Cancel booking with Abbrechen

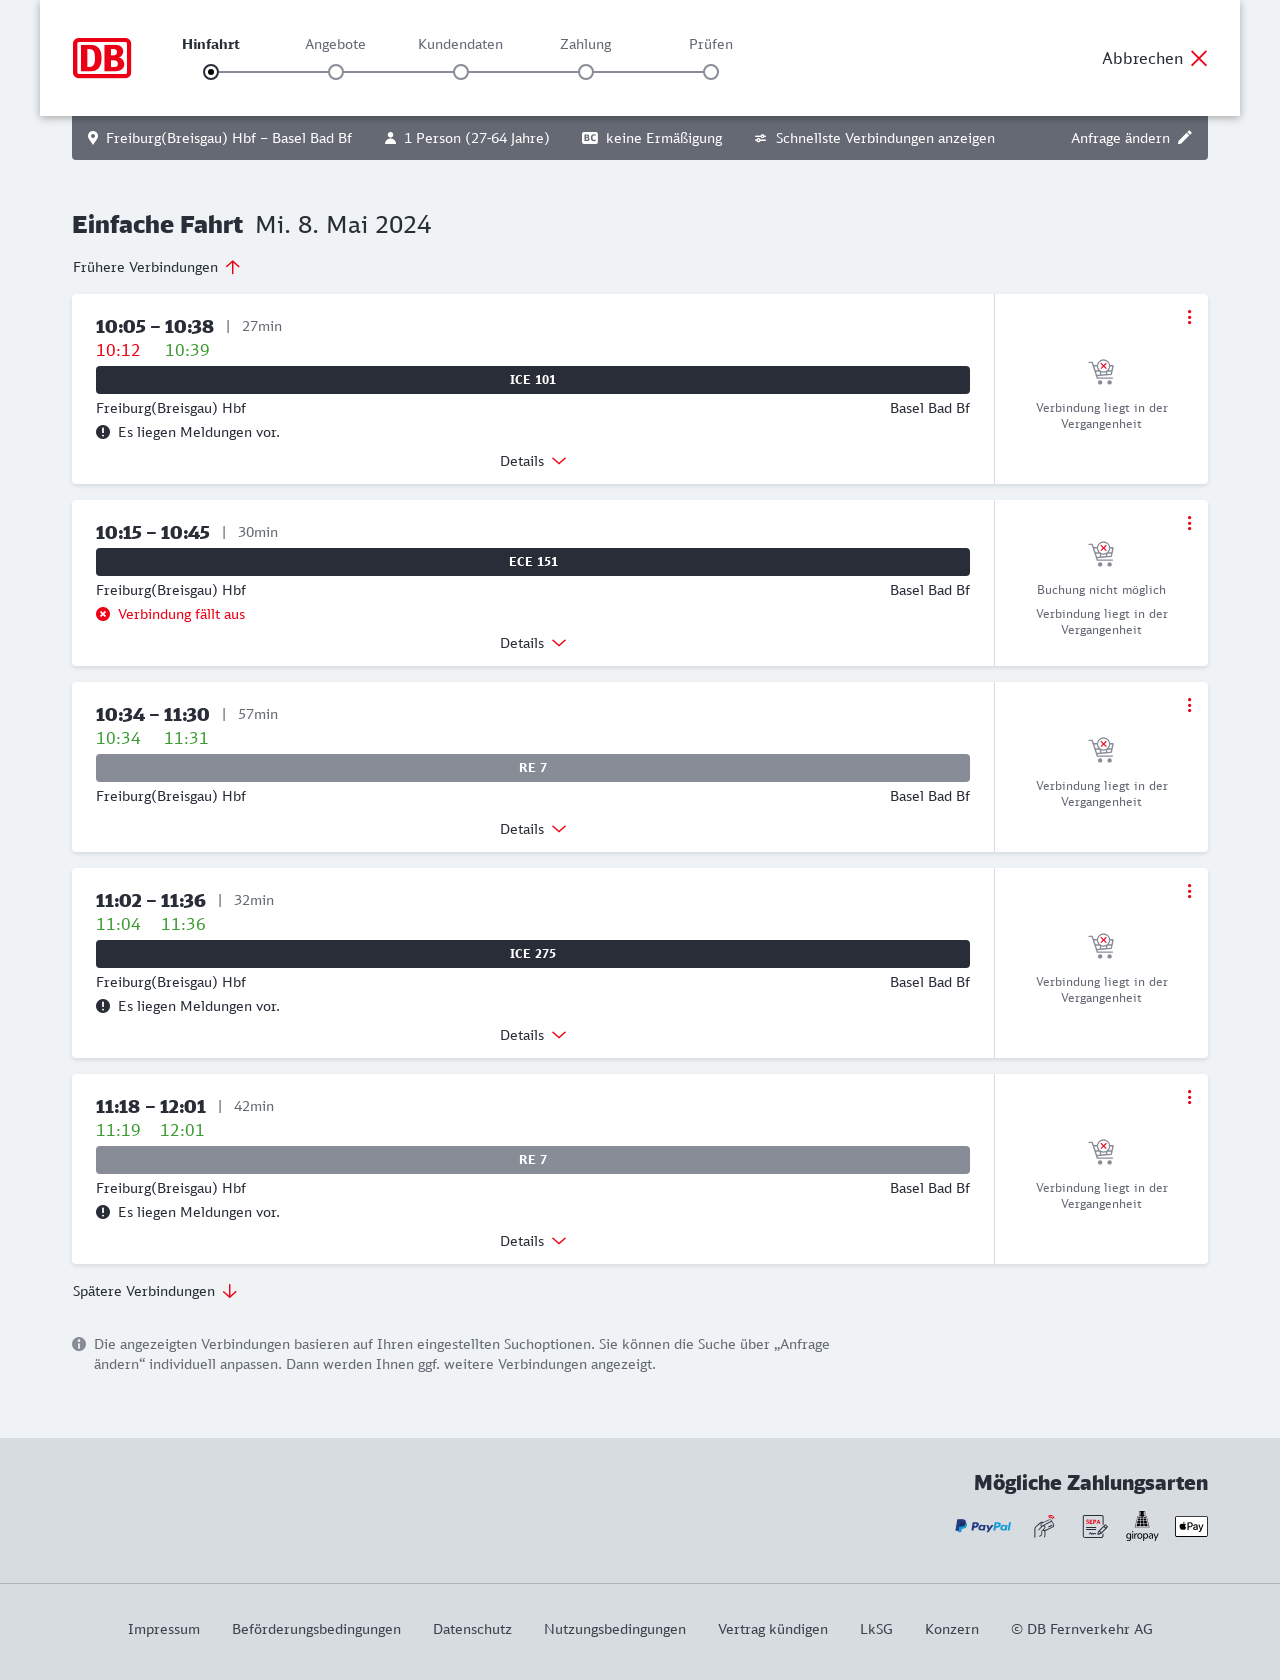click(1154, 58)
